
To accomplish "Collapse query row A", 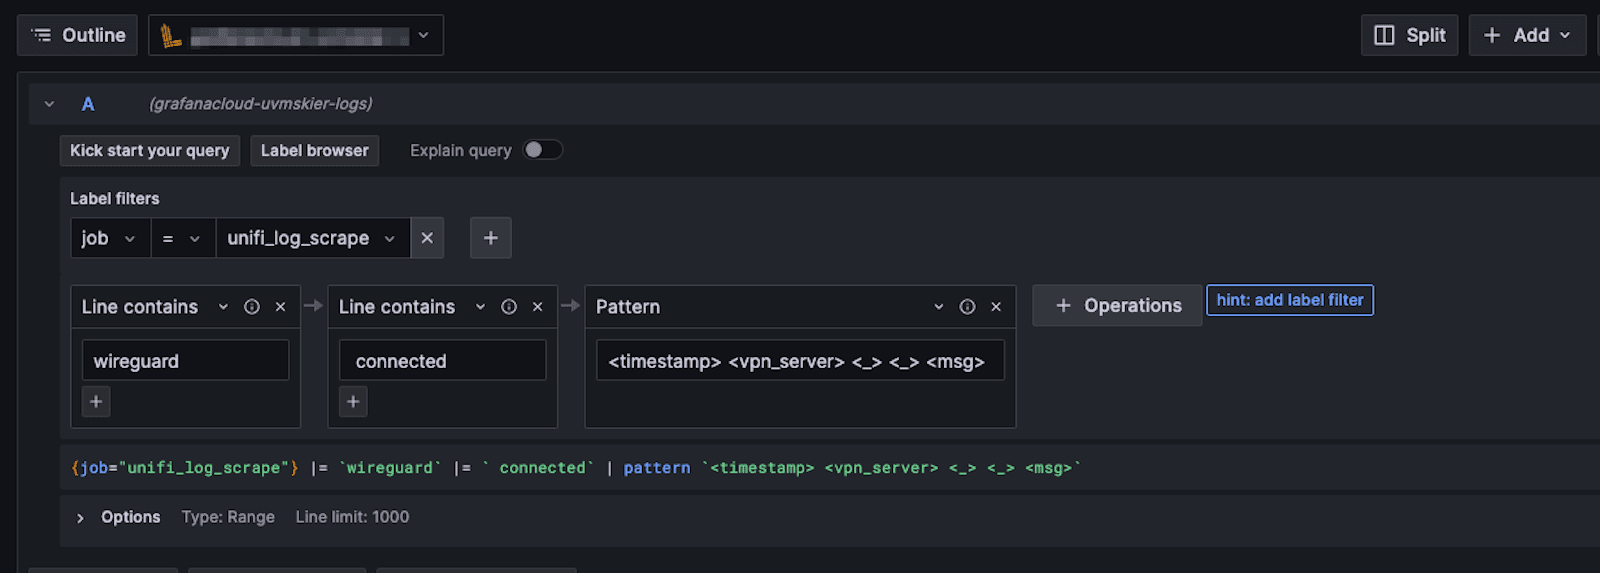I will [x=49, y=104].
